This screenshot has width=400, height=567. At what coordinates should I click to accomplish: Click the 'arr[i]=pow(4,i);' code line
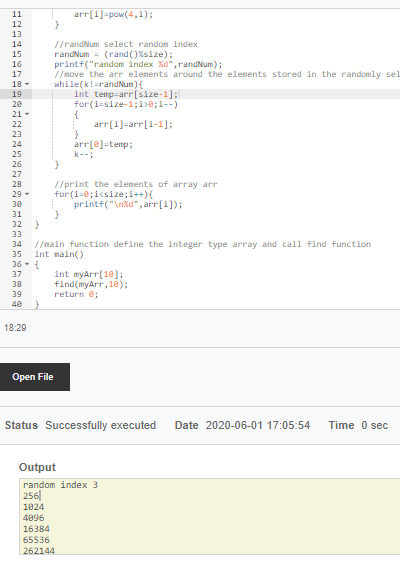tap(114, 14)
